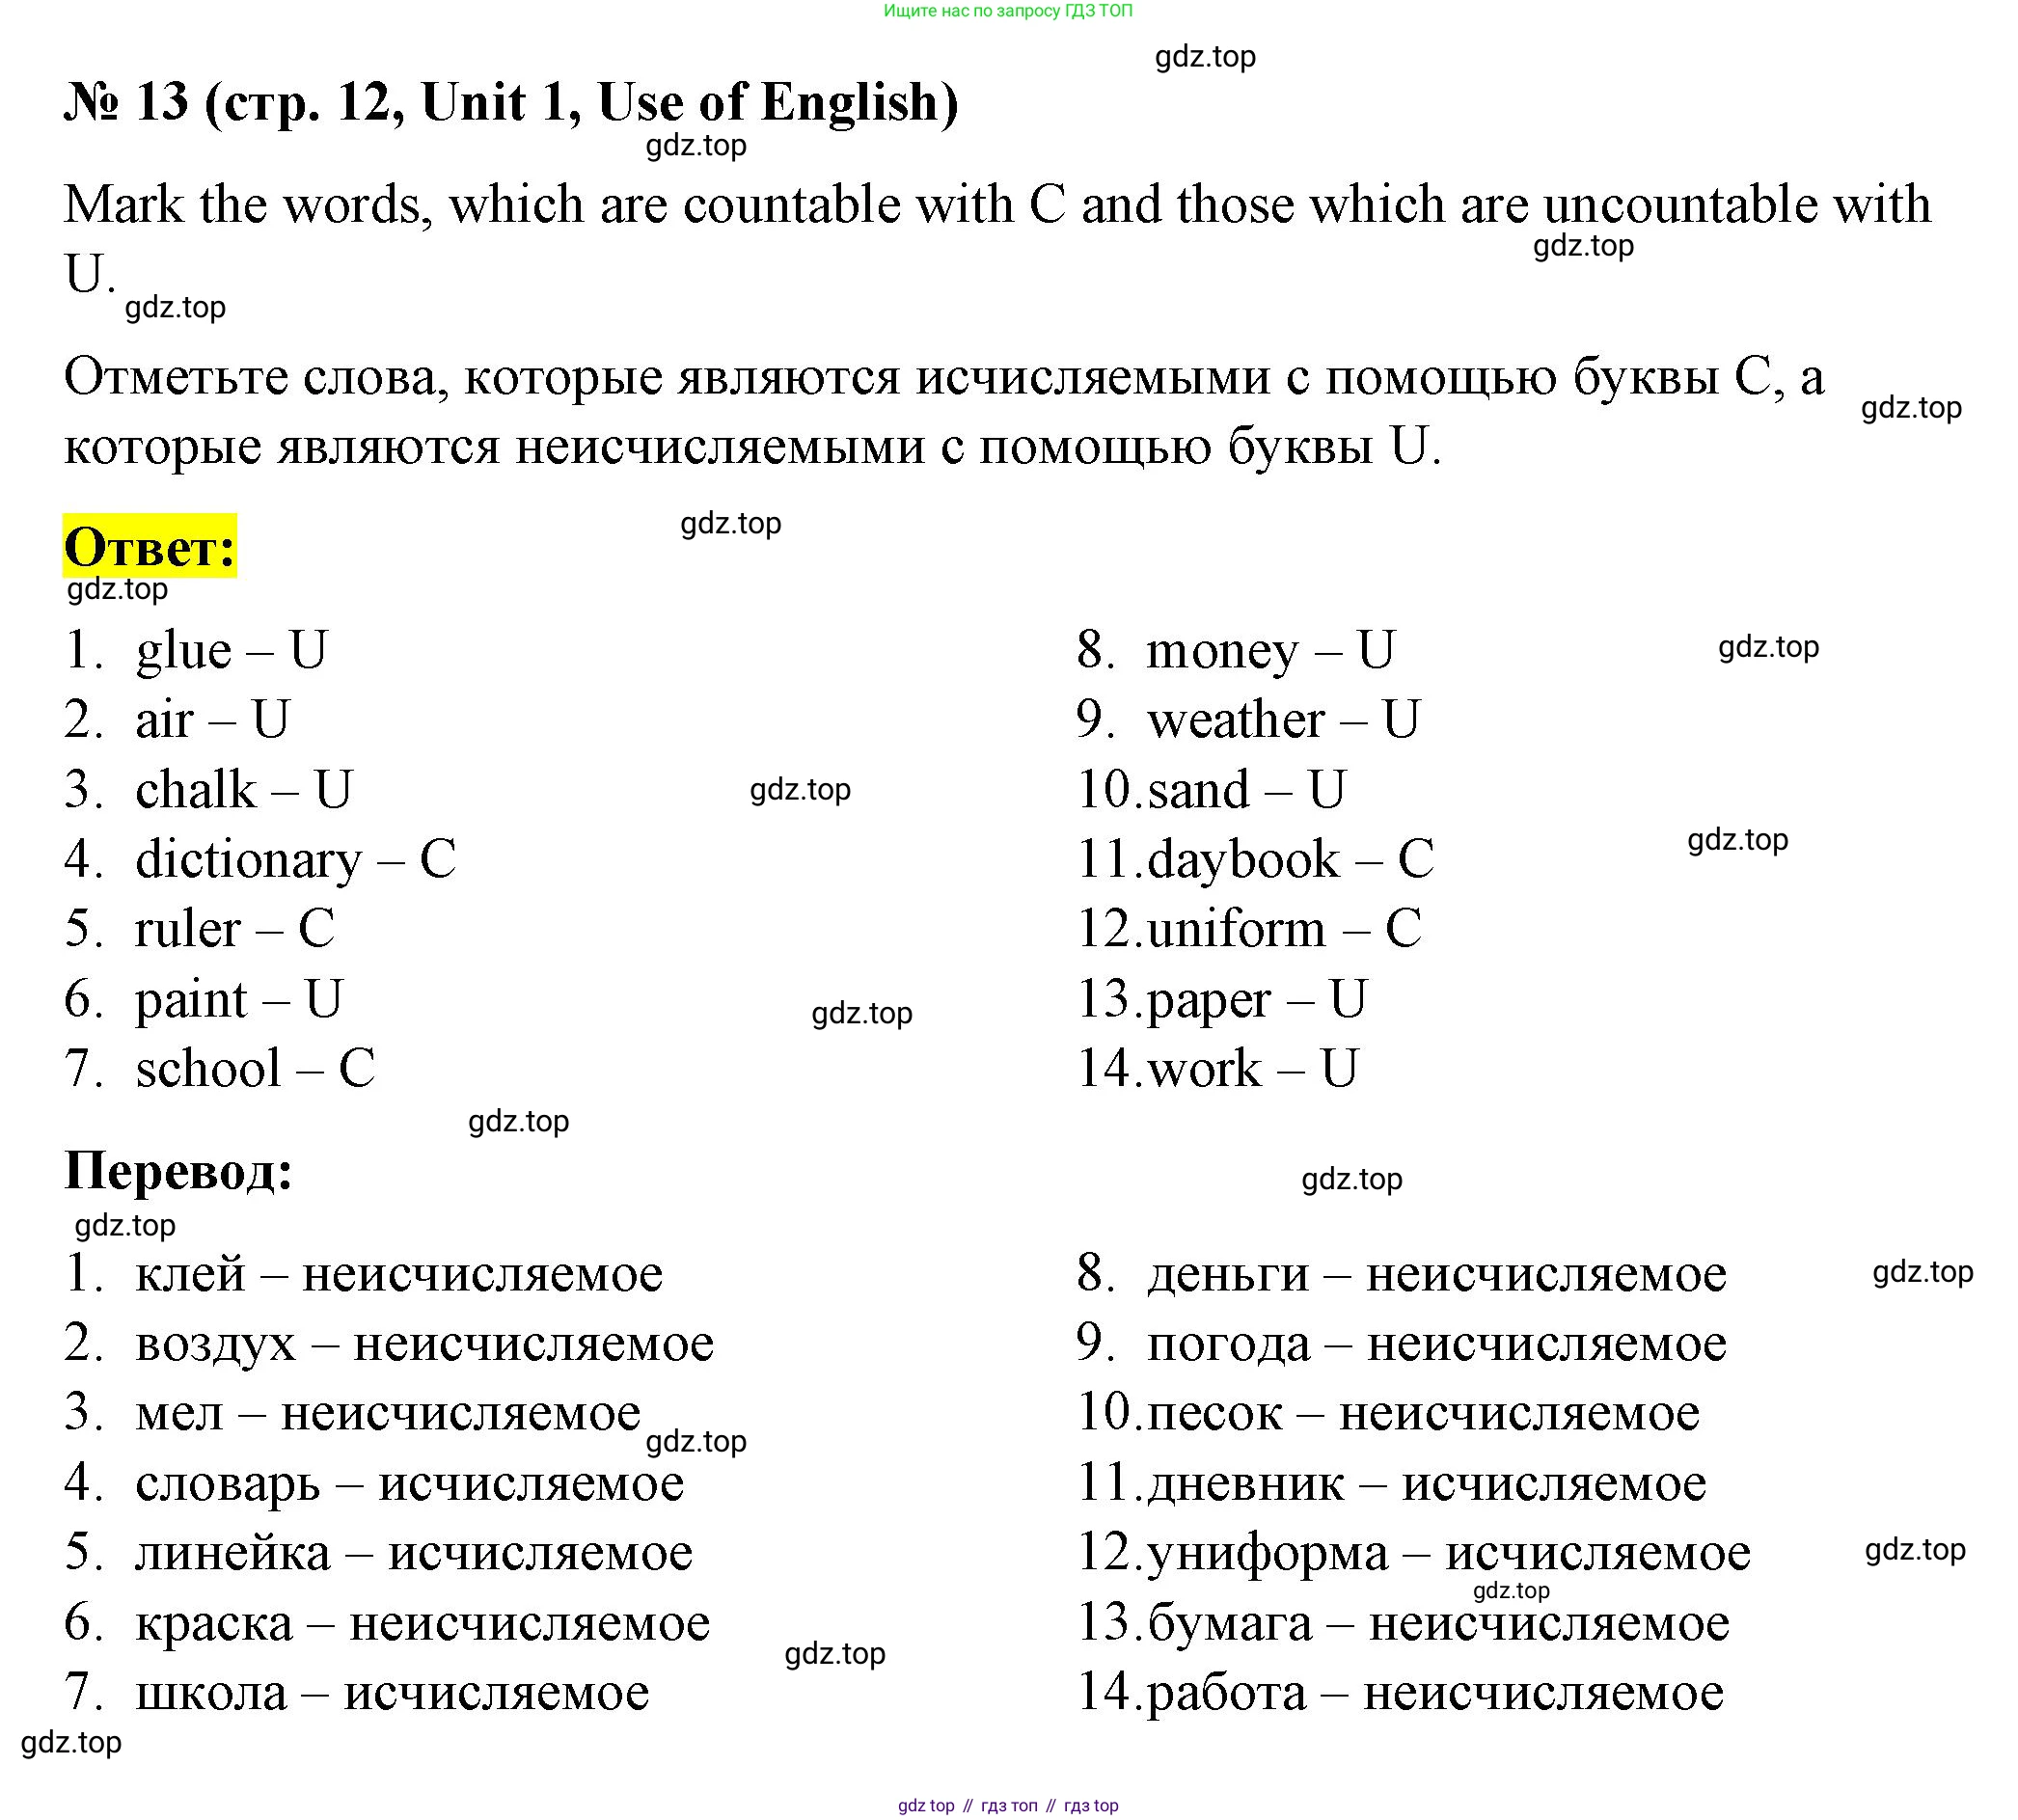
Task: Click answer item 'work – U'
Action: tap(1252, 1068)
